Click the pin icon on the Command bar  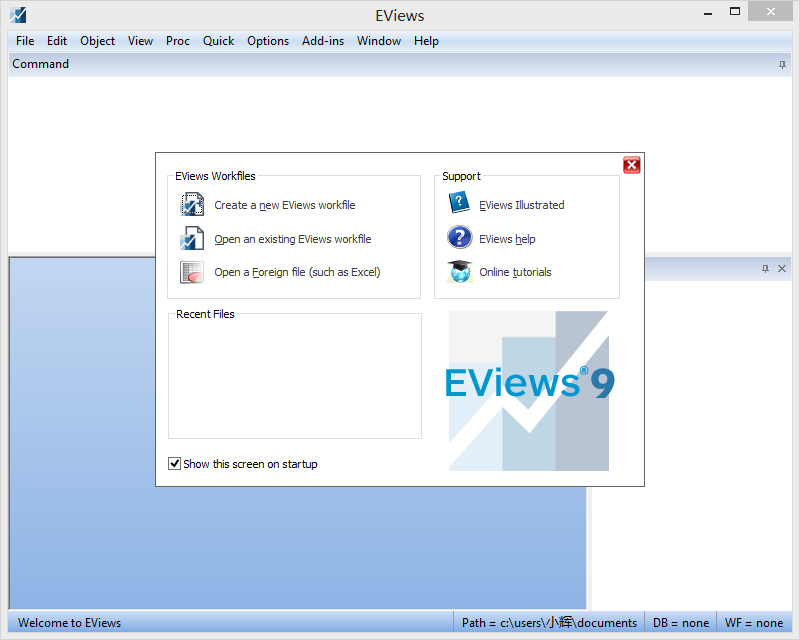coord(781,64)
